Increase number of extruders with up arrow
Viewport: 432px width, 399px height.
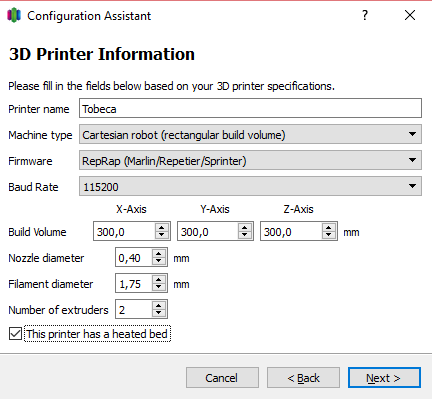159,306
